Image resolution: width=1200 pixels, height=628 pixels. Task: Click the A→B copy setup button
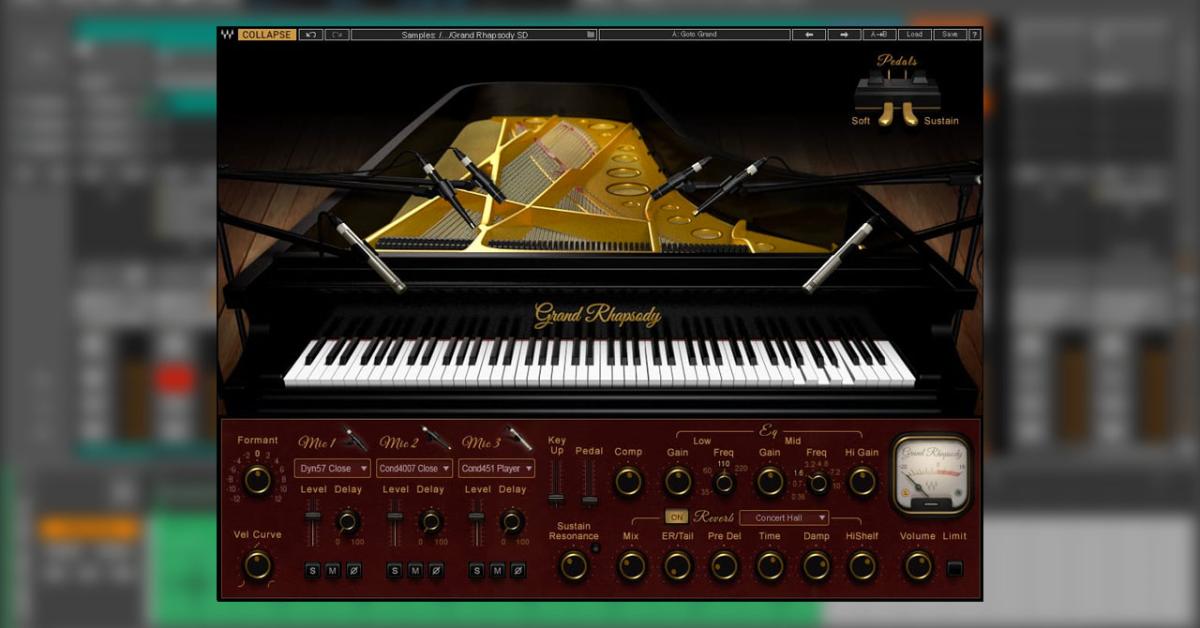coord(880,35)
